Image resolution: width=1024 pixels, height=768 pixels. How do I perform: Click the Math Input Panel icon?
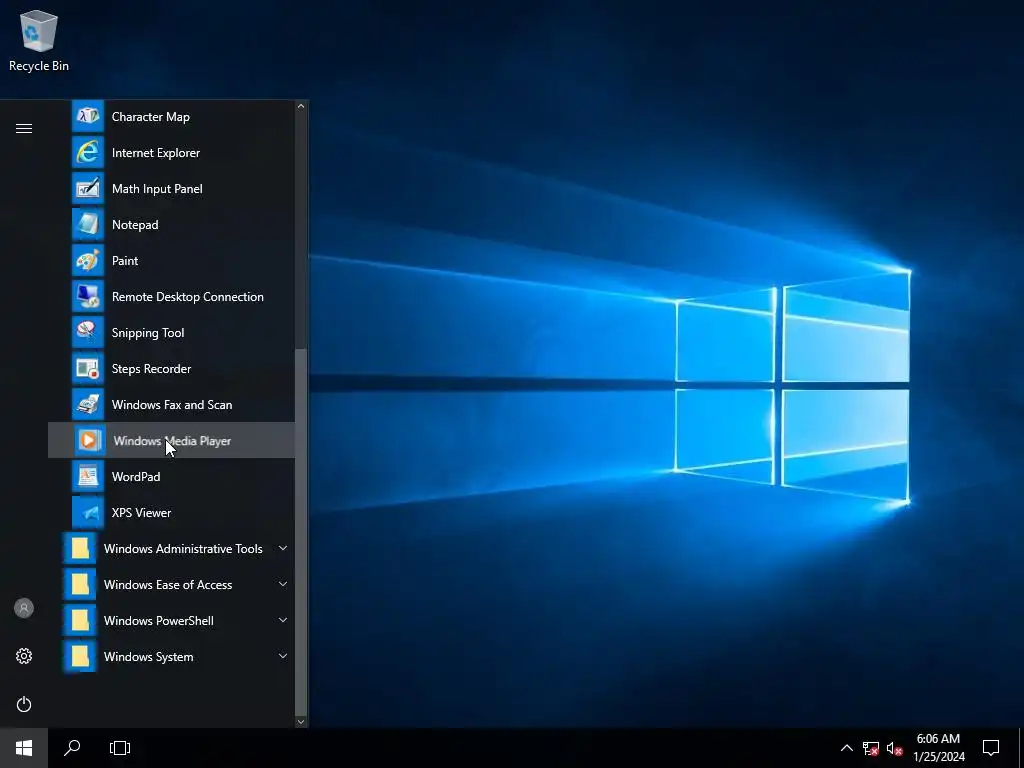pos(88,189)
